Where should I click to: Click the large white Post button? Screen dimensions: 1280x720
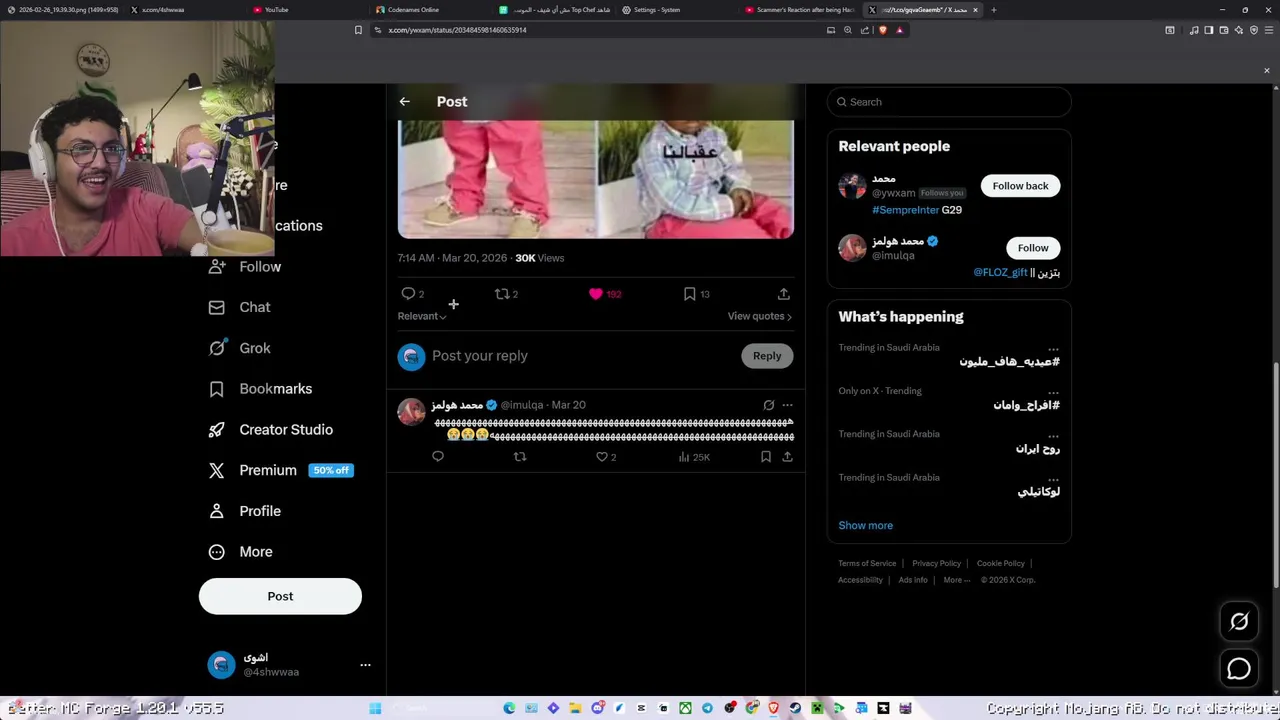[280, 596]
